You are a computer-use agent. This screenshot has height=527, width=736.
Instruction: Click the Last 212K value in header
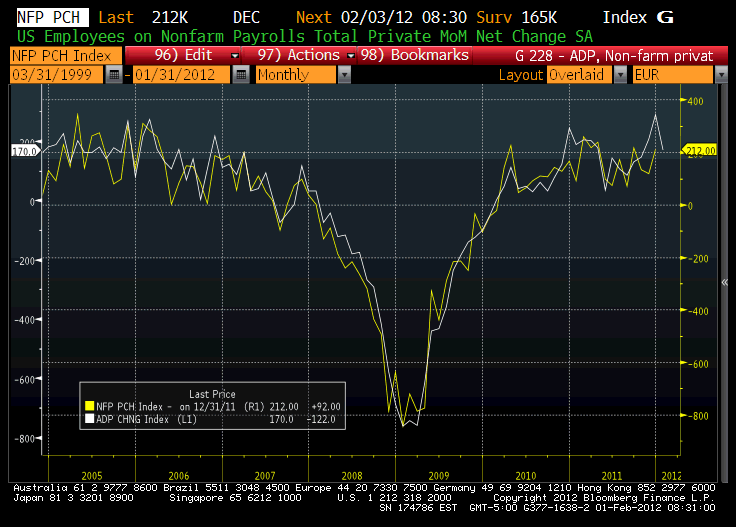pyautogui.click(x=143, y=17)
